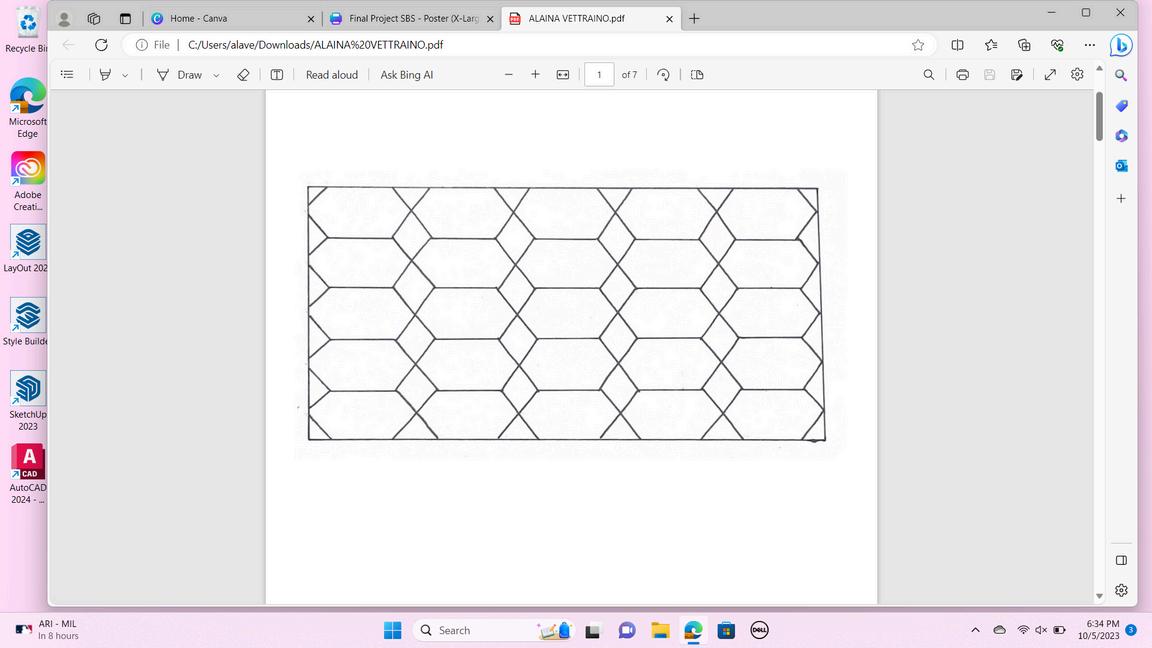1152x648 pixels.
Task: Open the SketchUp 2023 desktop shortcut
Action: pos(28,401)
